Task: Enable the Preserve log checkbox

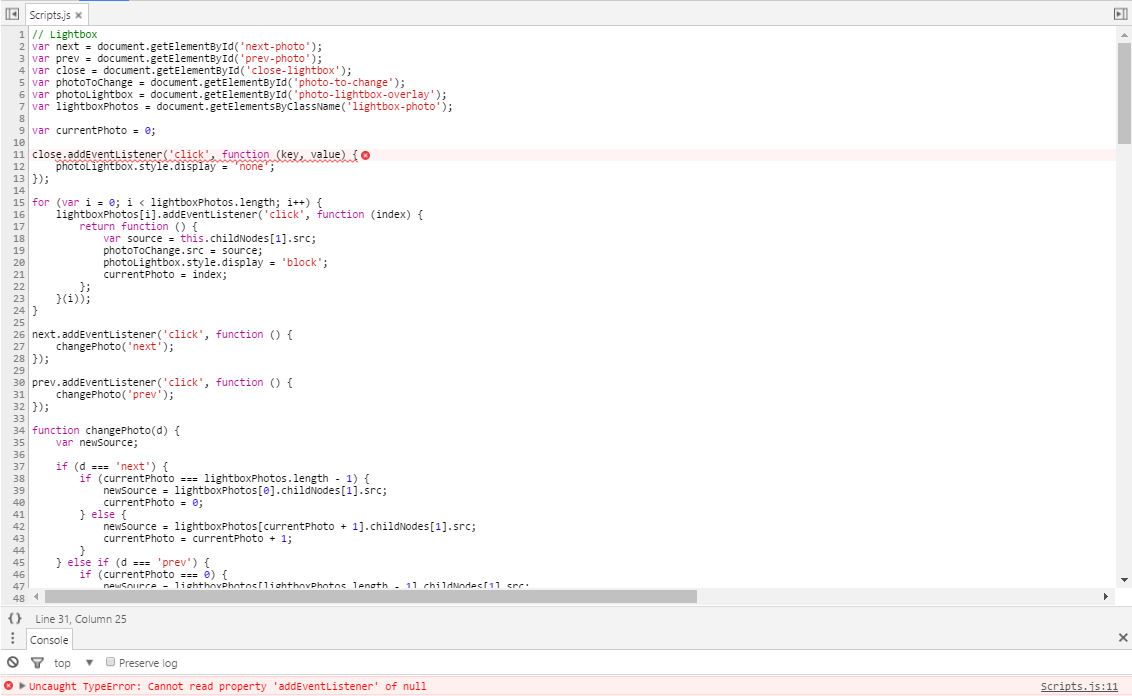Action: tap(108, 661)
